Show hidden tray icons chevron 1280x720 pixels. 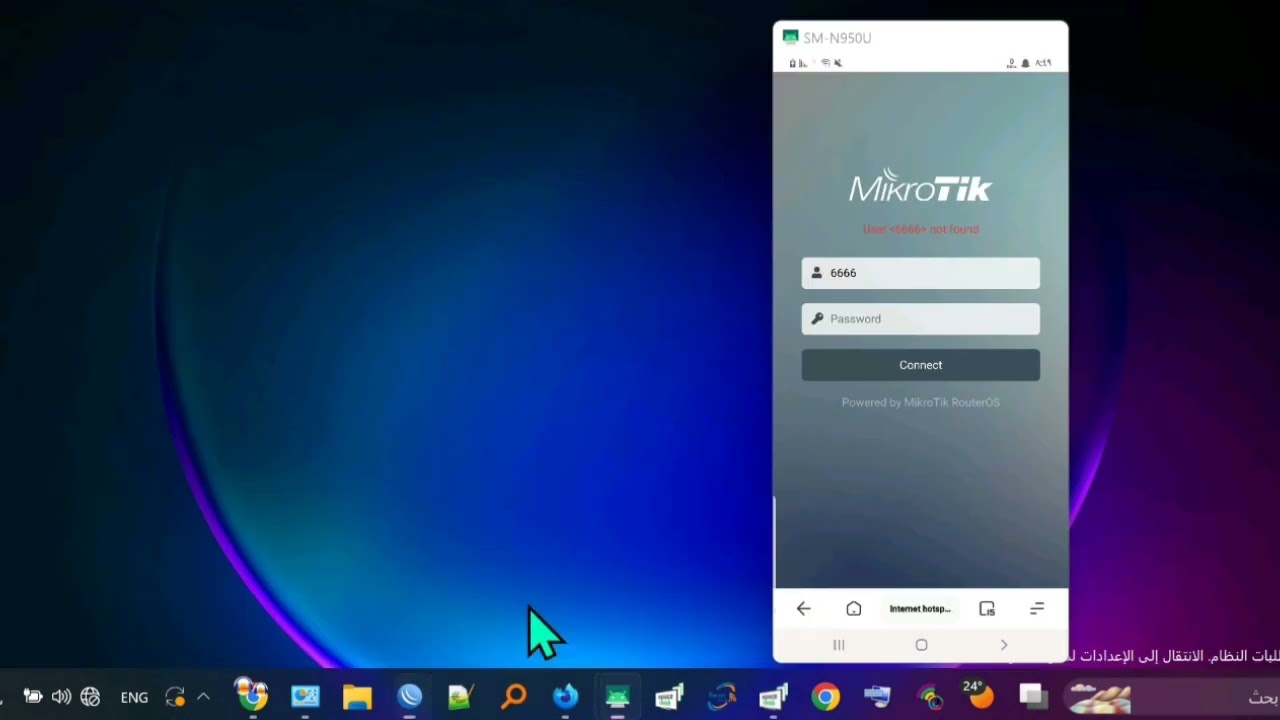tap(203, 697)
